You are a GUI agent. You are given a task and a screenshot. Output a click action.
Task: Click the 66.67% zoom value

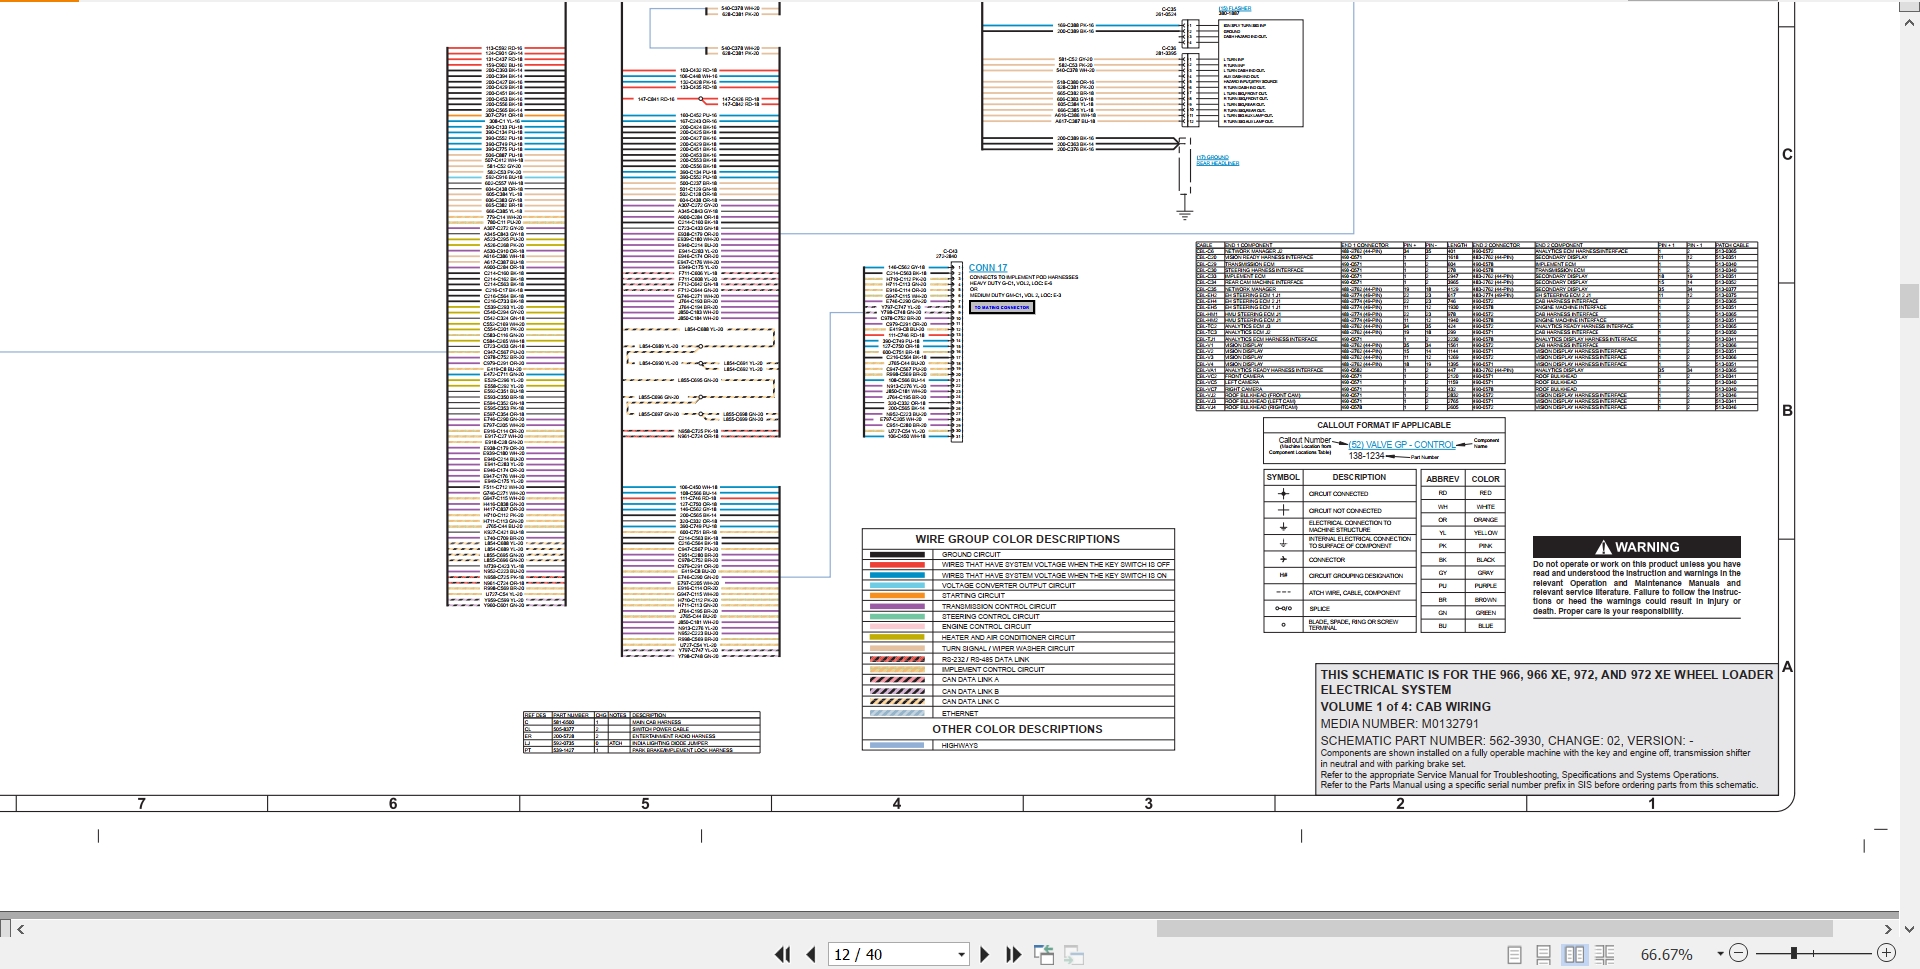(1666, 955)
